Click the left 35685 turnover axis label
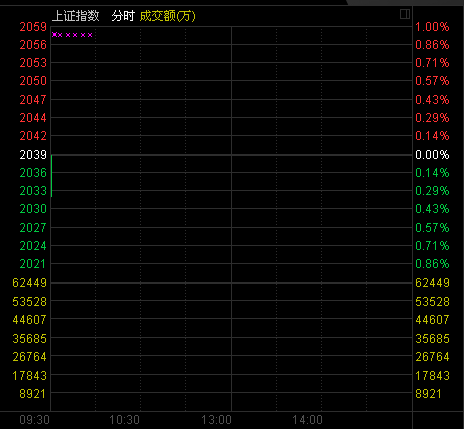Screen dimensions: 464x429 coord(30,339)
